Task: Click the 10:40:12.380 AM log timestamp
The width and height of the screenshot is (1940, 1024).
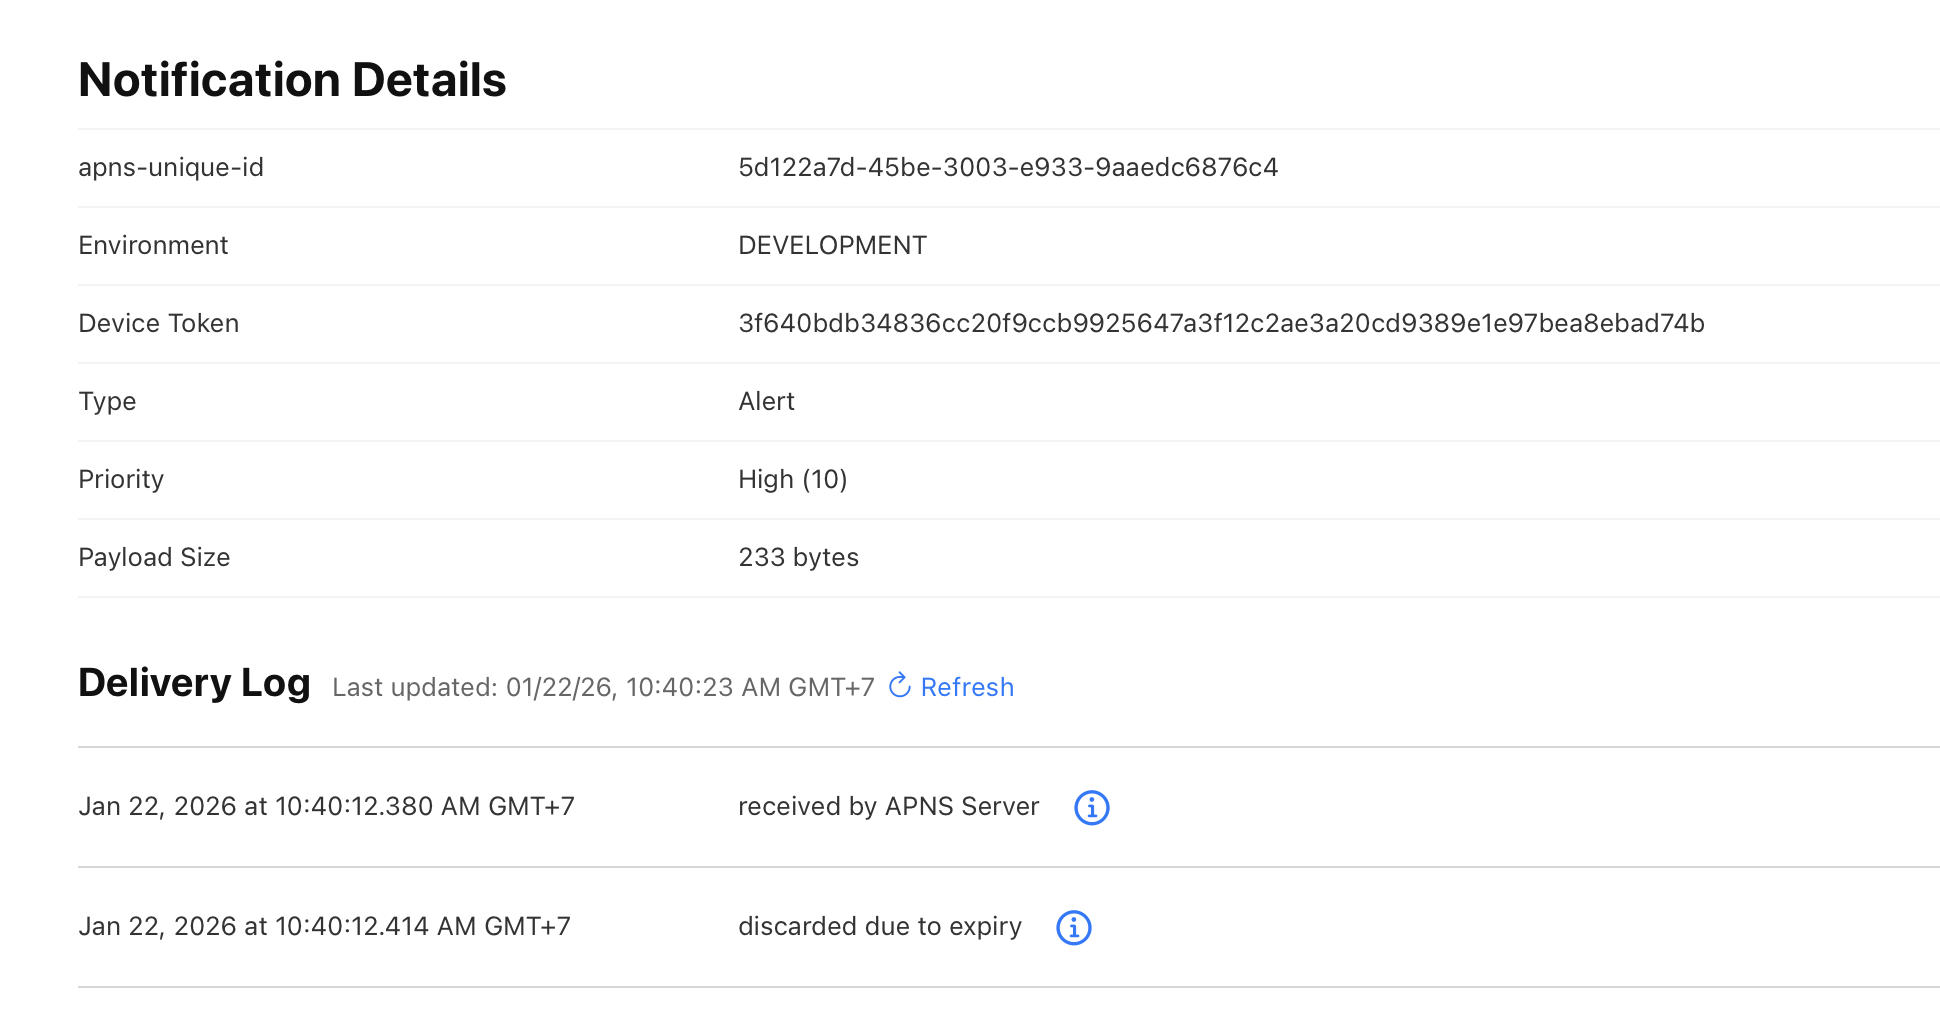Action: tap(326, 806)
